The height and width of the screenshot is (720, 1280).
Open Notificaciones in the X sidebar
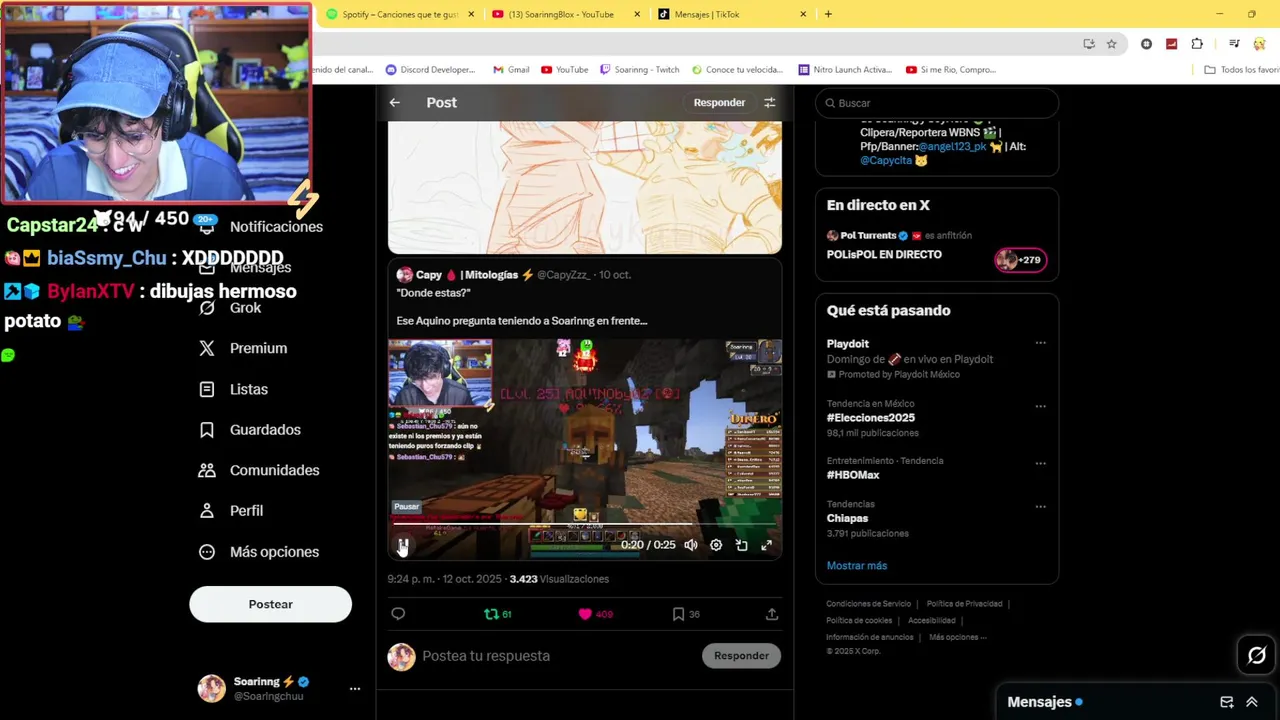coord(276,227)
